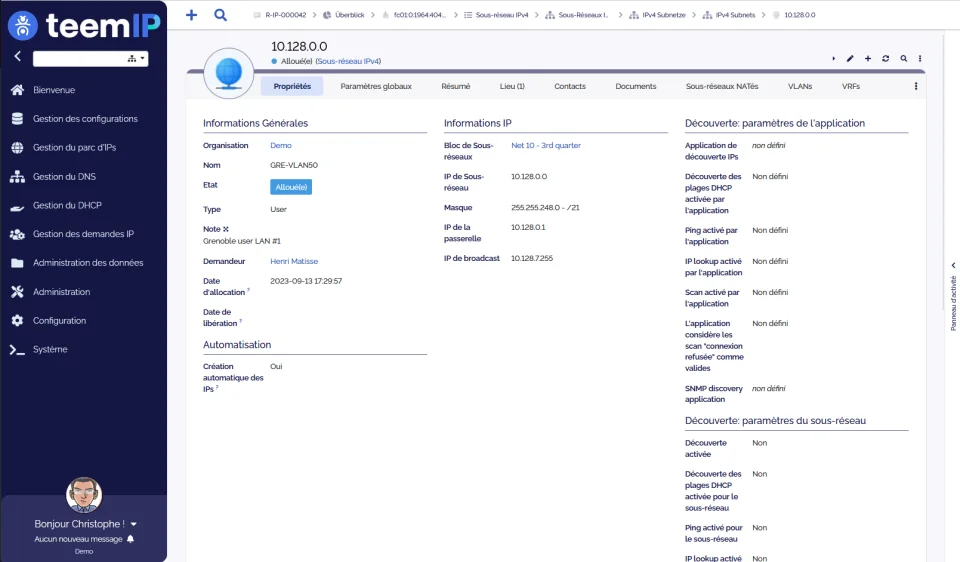Open the Net 10 - 3rd quarter block link
Image resolution: width=960 pixels, height=562 pixels.
point(546,146)
